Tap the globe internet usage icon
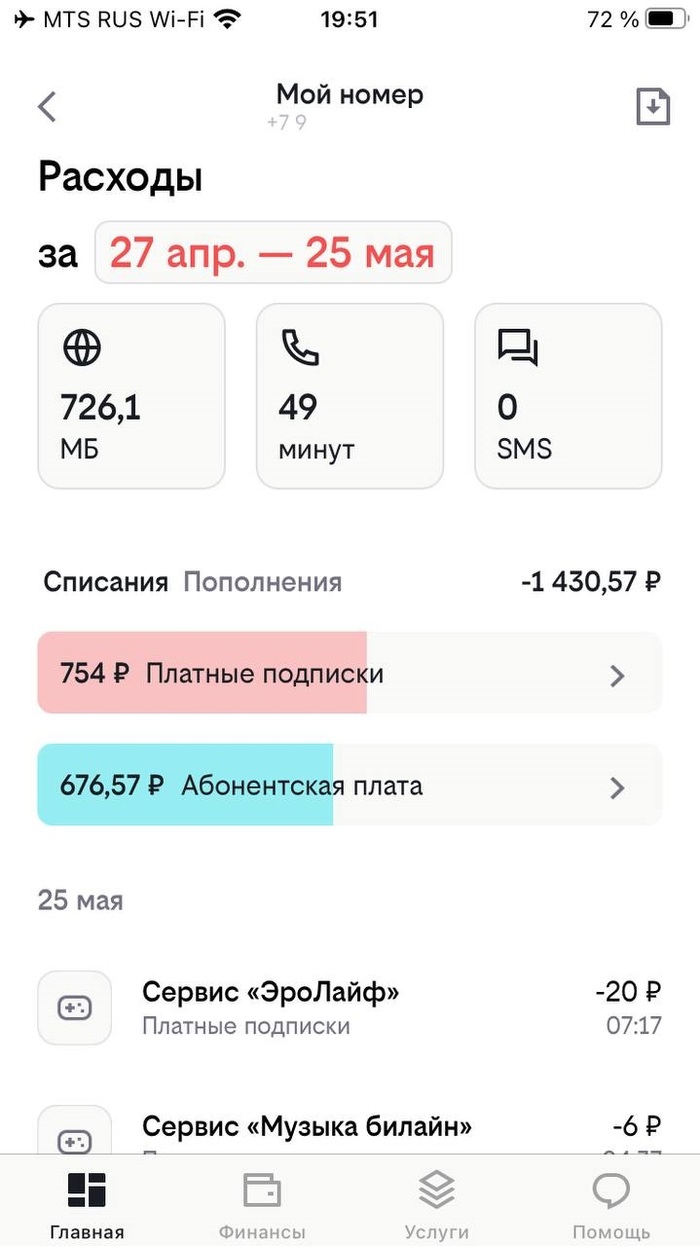 click(82, 348)
